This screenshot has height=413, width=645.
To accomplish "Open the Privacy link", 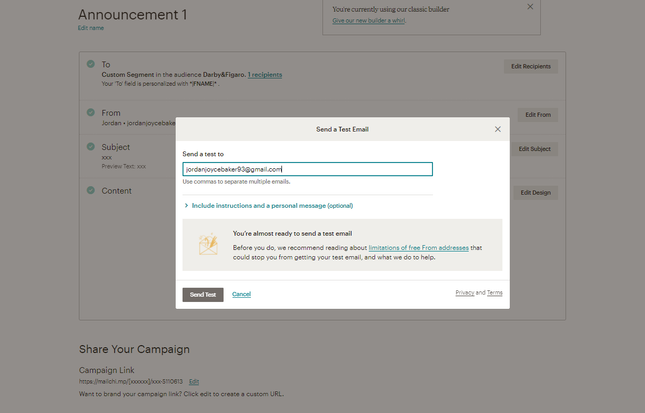I will [464, 293].
